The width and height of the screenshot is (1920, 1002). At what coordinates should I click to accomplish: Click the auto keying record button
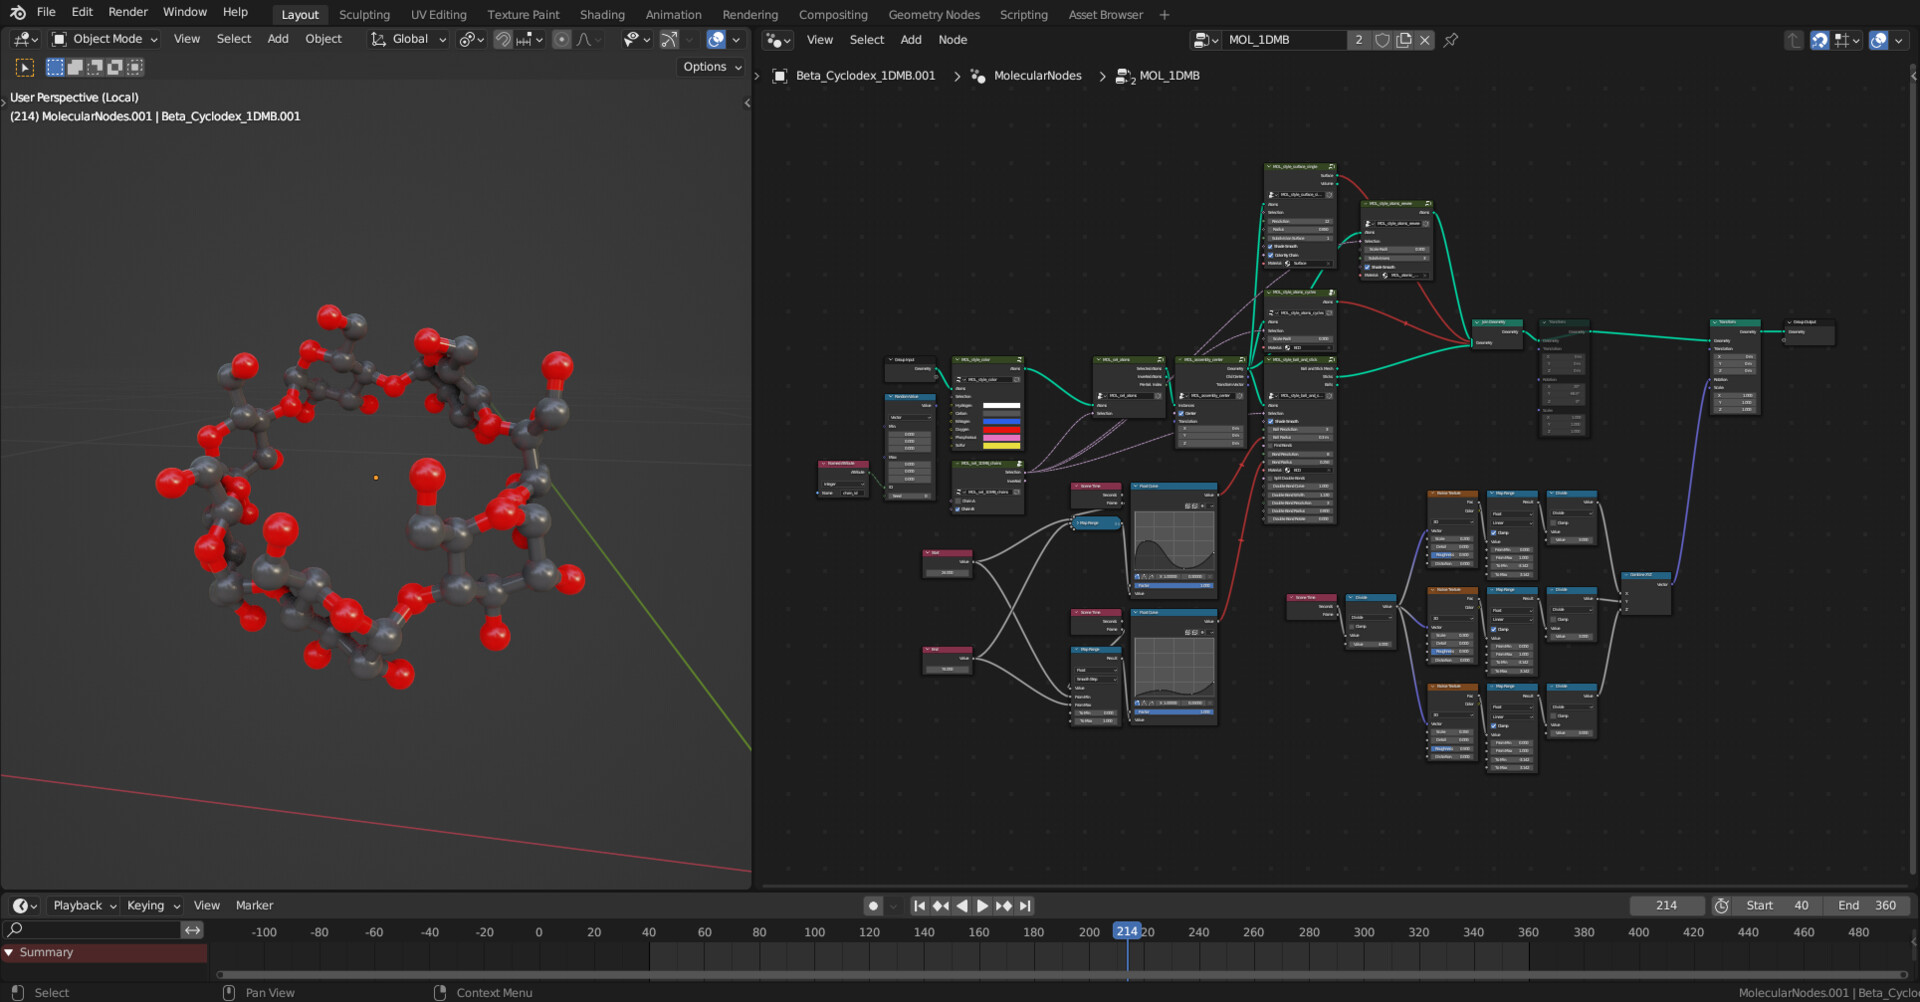[873, 906]
